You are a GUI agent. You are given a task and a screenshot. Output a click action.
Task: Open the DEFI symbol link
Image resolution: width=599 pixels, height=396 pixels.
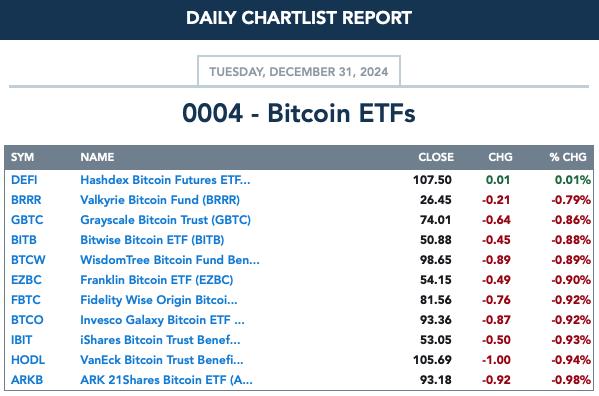point(24,180)
